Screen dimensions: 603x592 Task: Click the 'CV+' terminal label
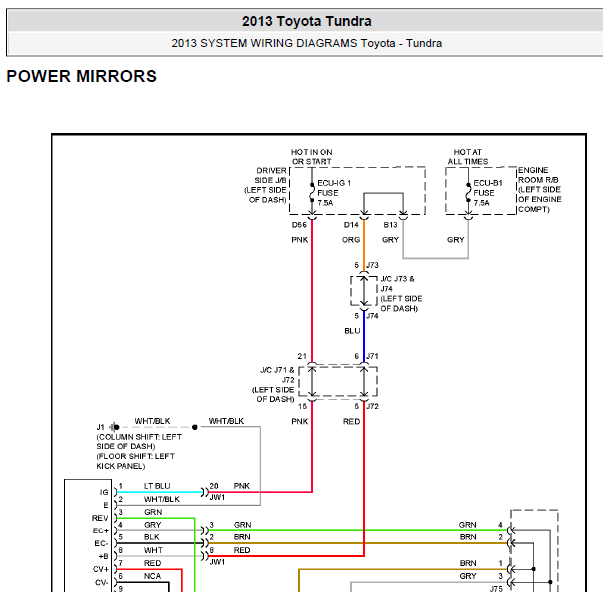(x=101, y=569)
